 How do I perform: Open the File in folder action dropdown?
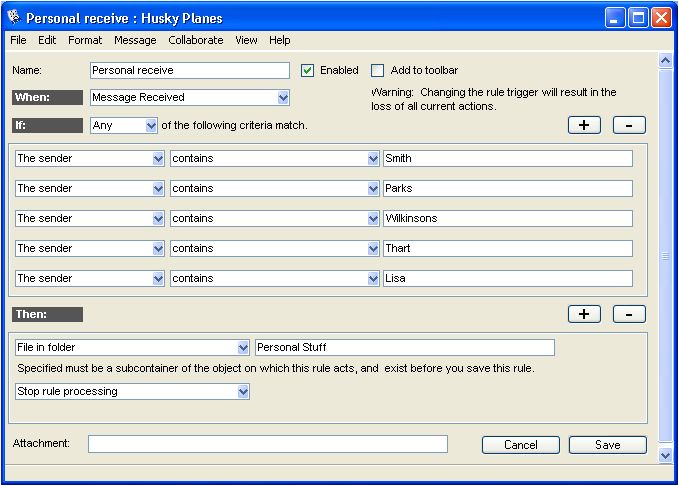242,348
